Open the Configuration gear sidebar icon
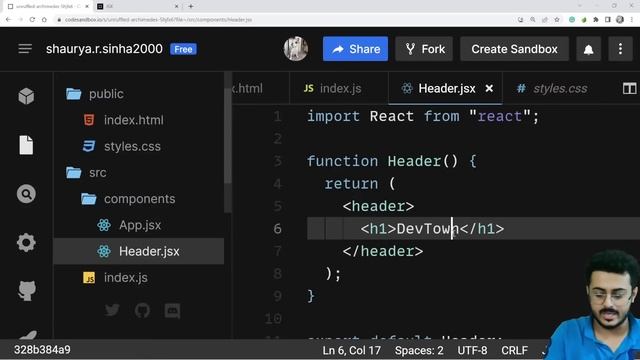The height and width of the screenshot is (360, 640). pos(26,243)
